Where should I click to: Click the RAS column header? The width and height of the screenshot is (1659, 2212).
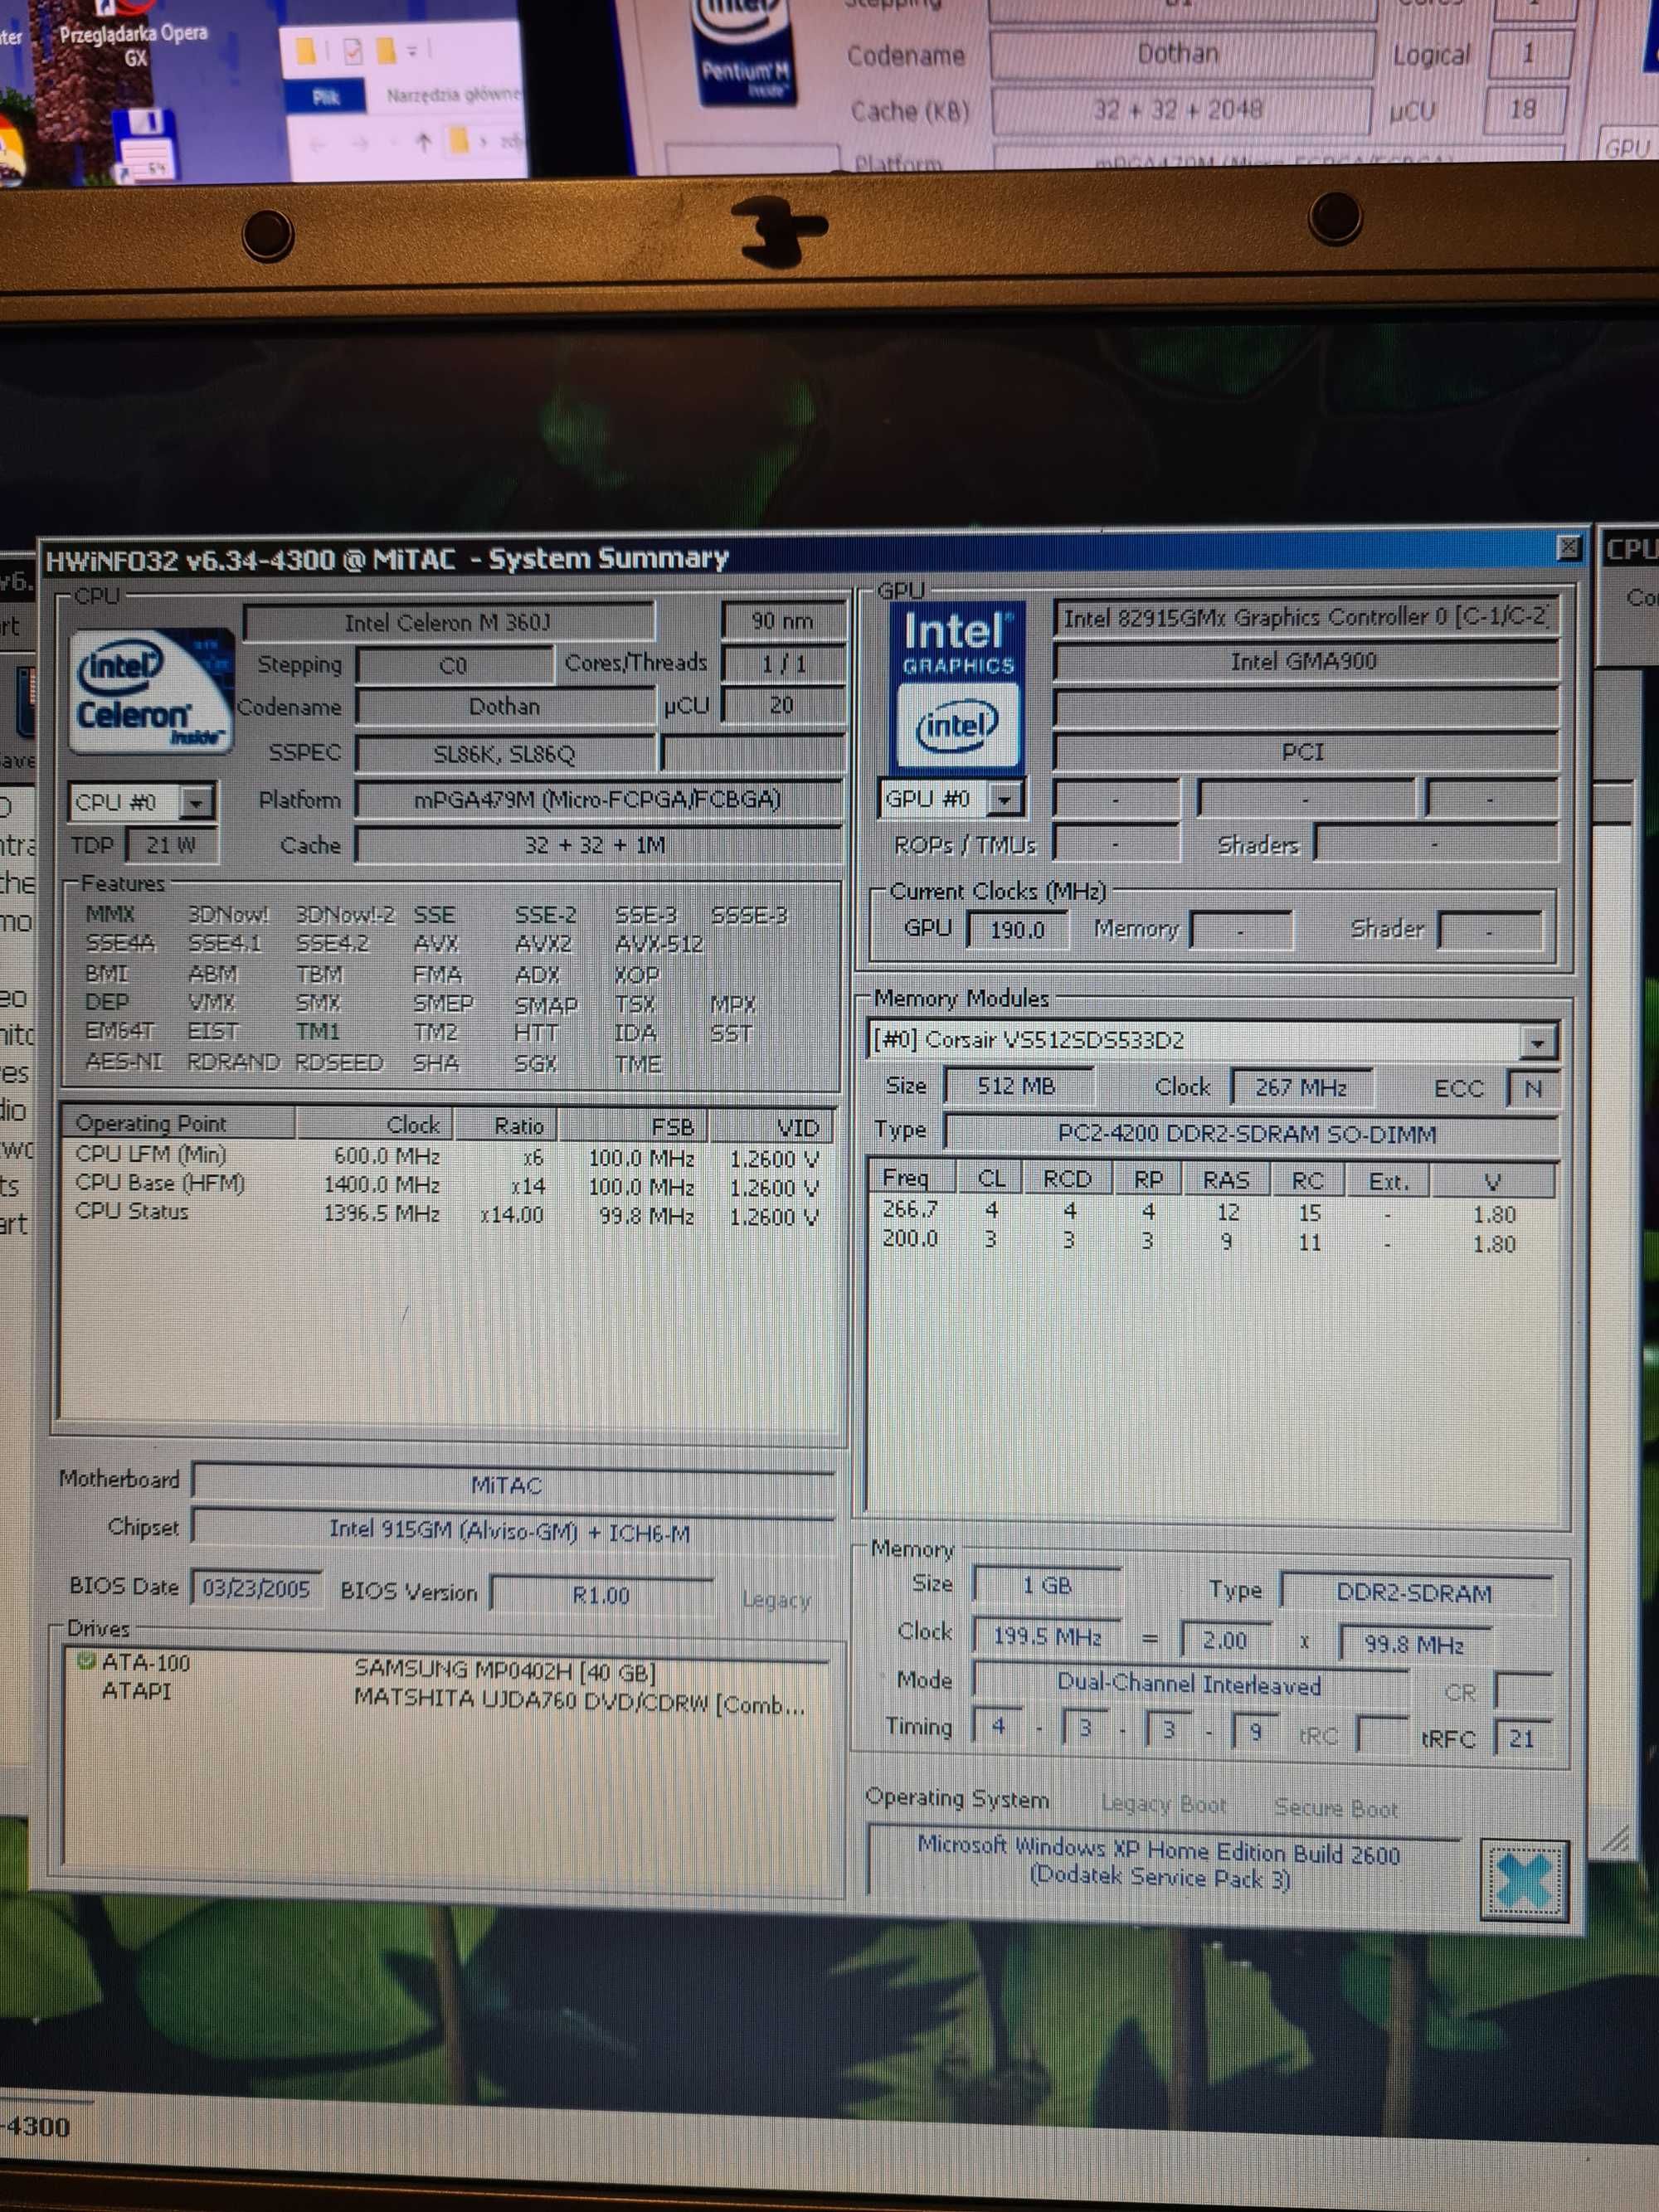coord(1226,1180)
